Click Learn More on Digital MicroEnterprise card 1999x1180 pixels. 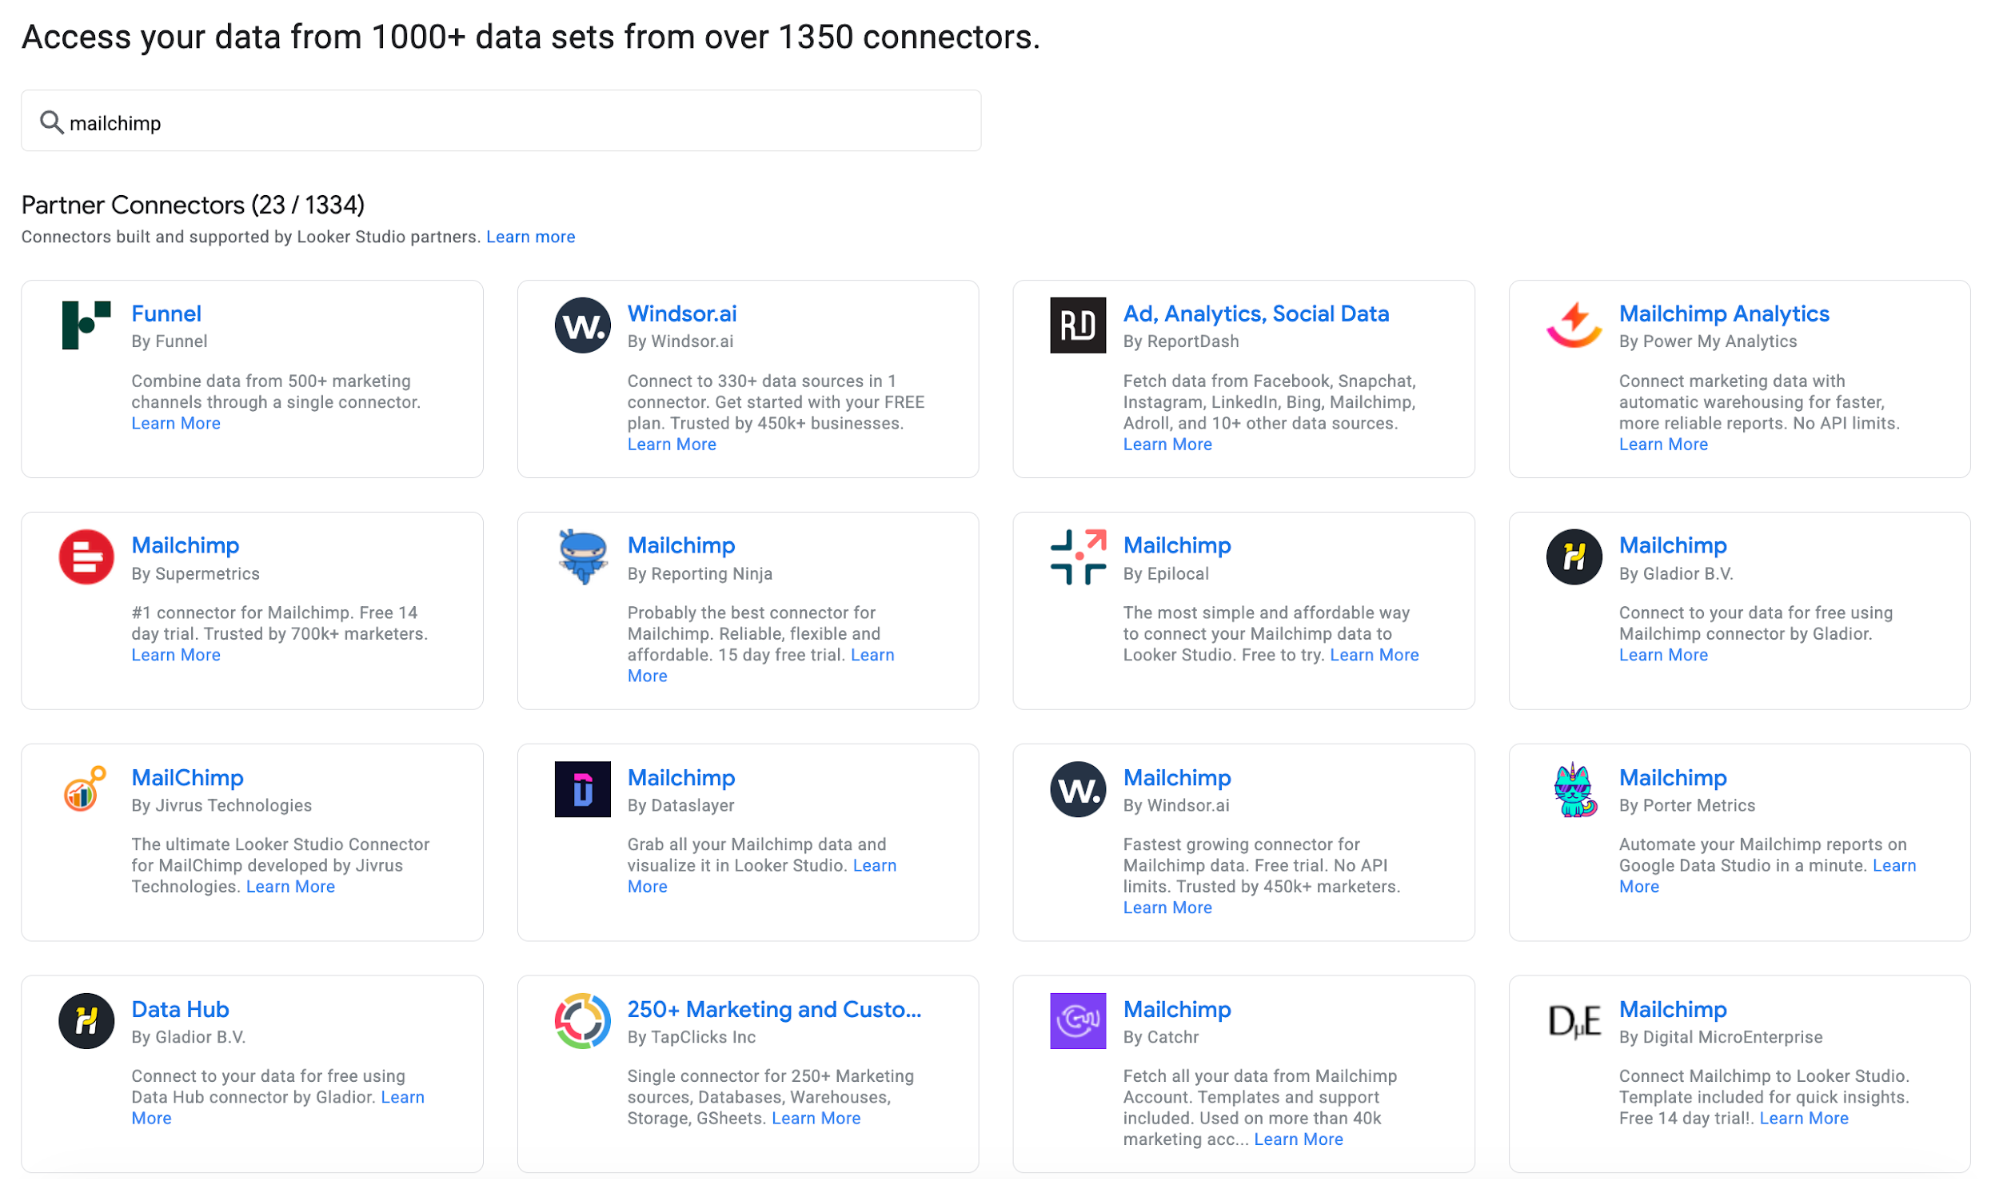(x=1804, y=1118)
